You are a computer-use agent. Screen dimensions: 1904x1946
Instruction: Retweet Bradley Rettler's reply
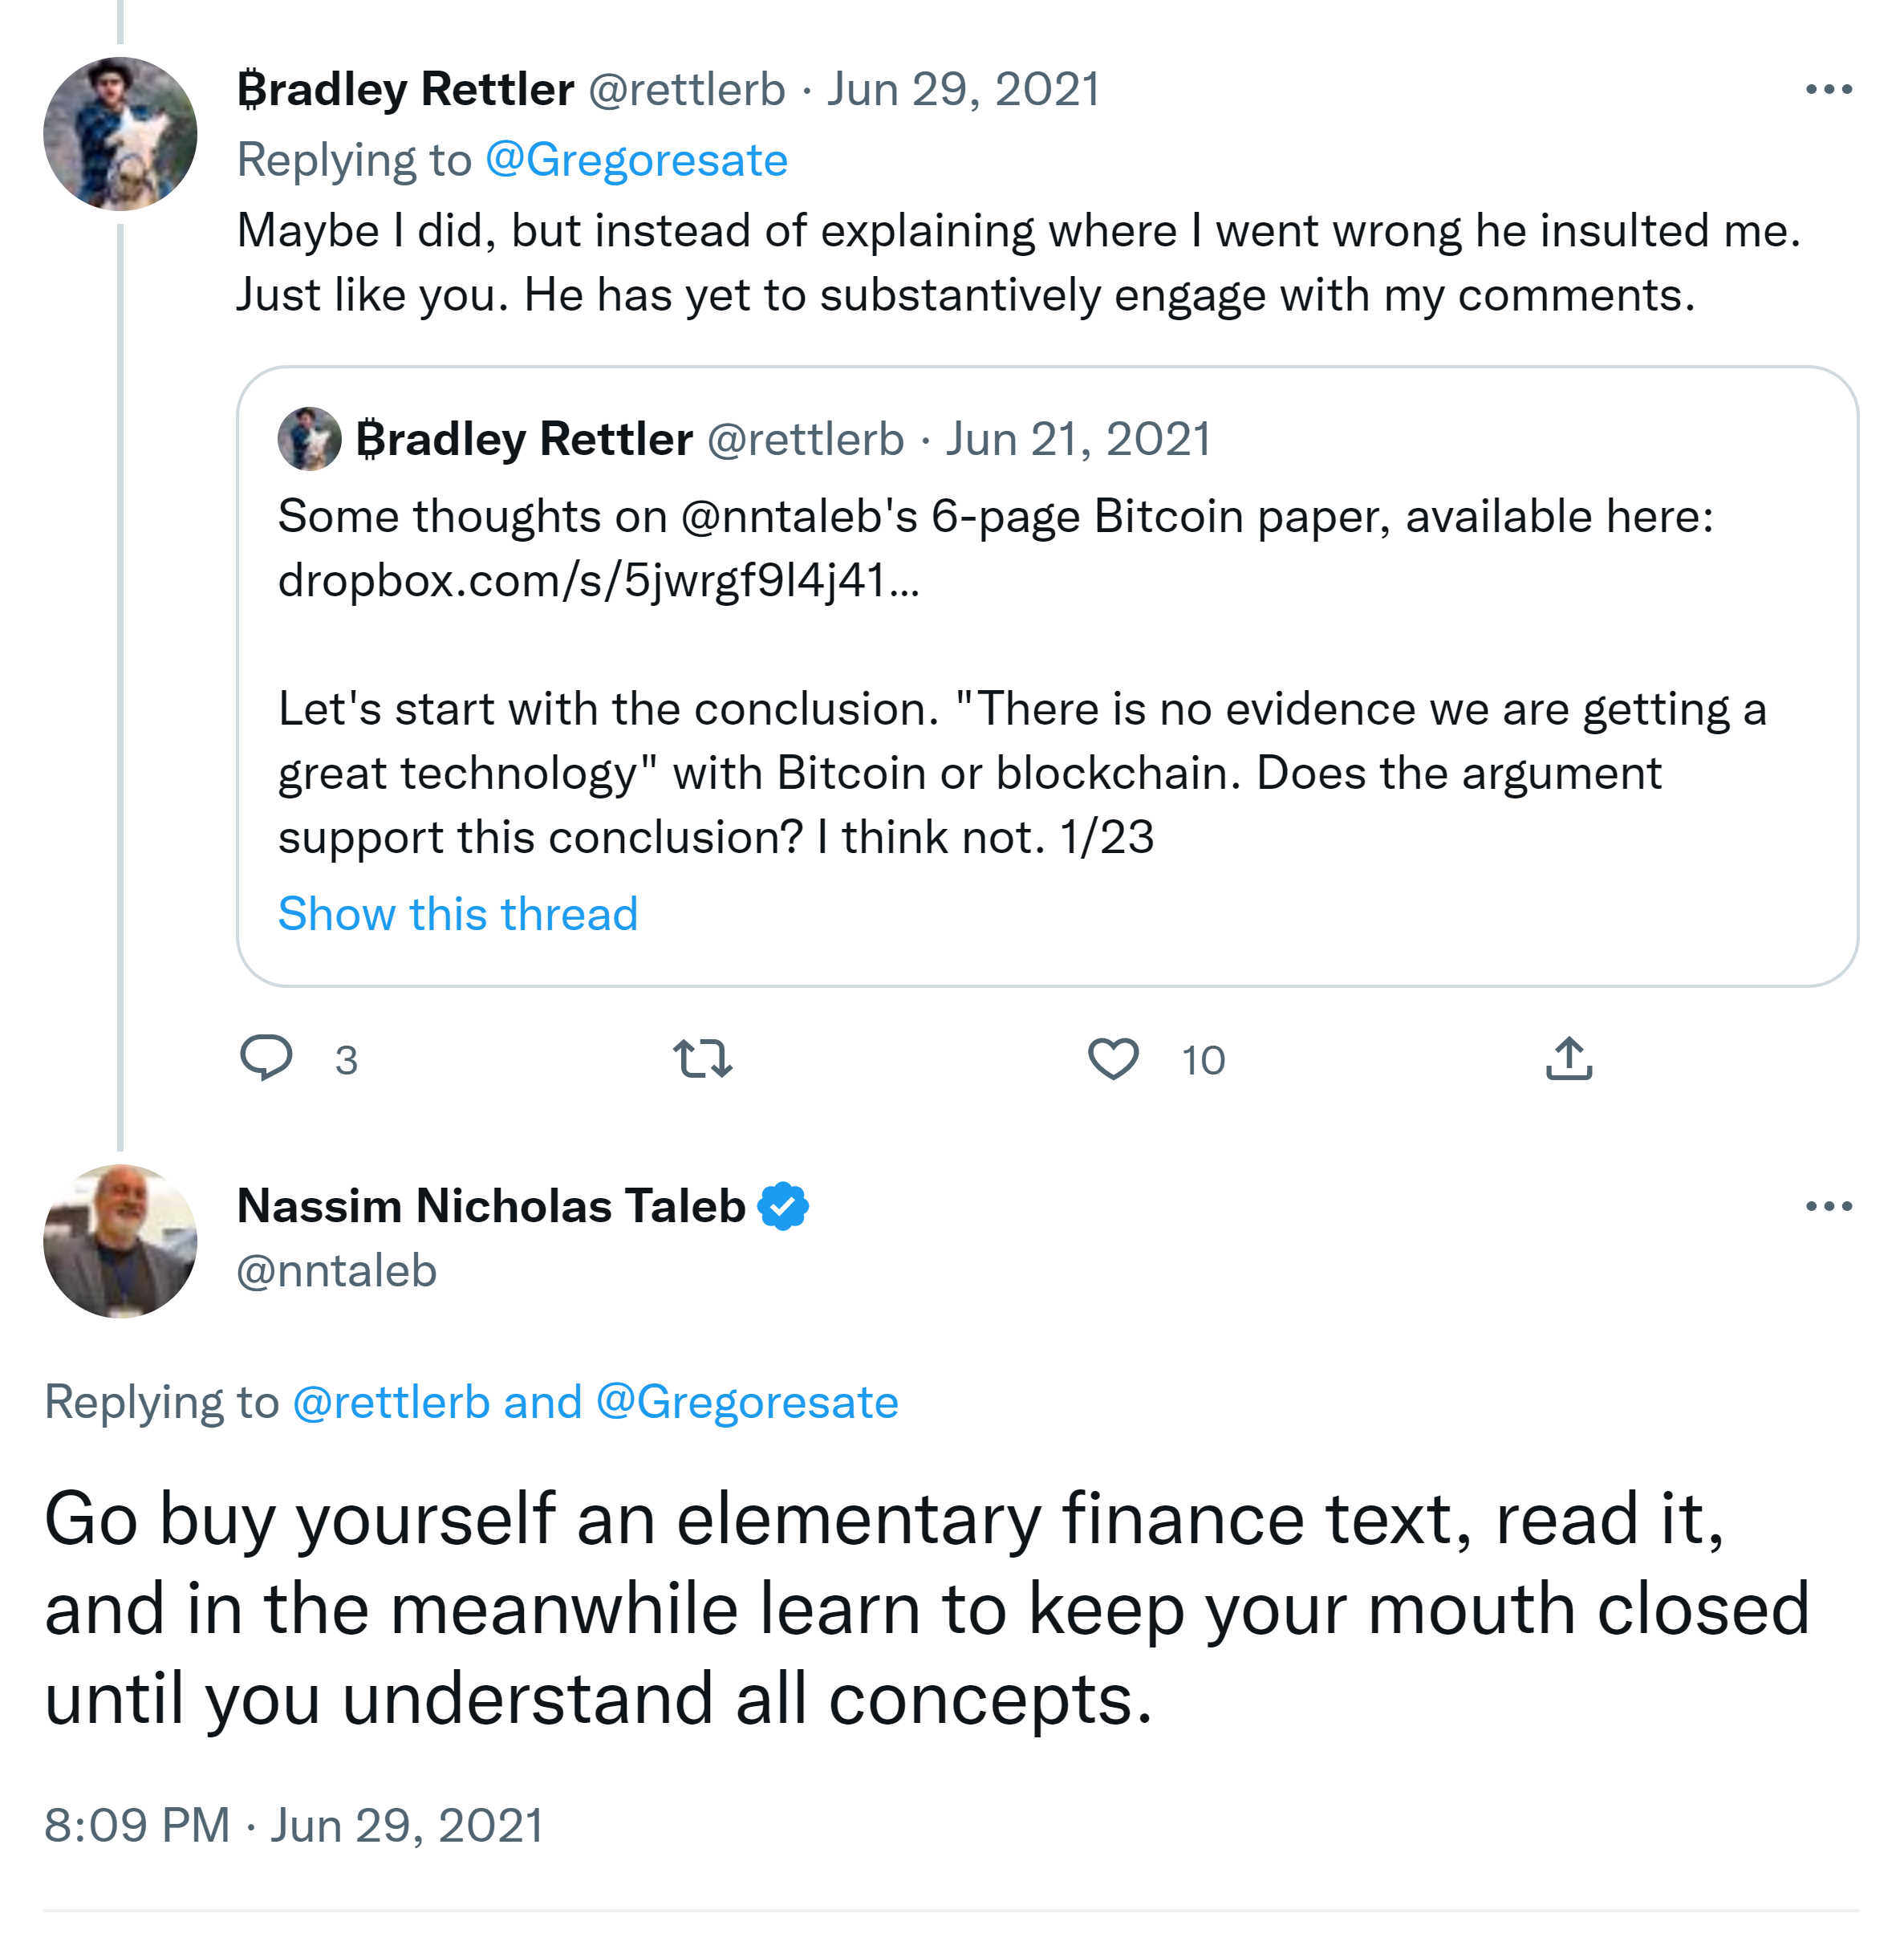[702, 1058]
